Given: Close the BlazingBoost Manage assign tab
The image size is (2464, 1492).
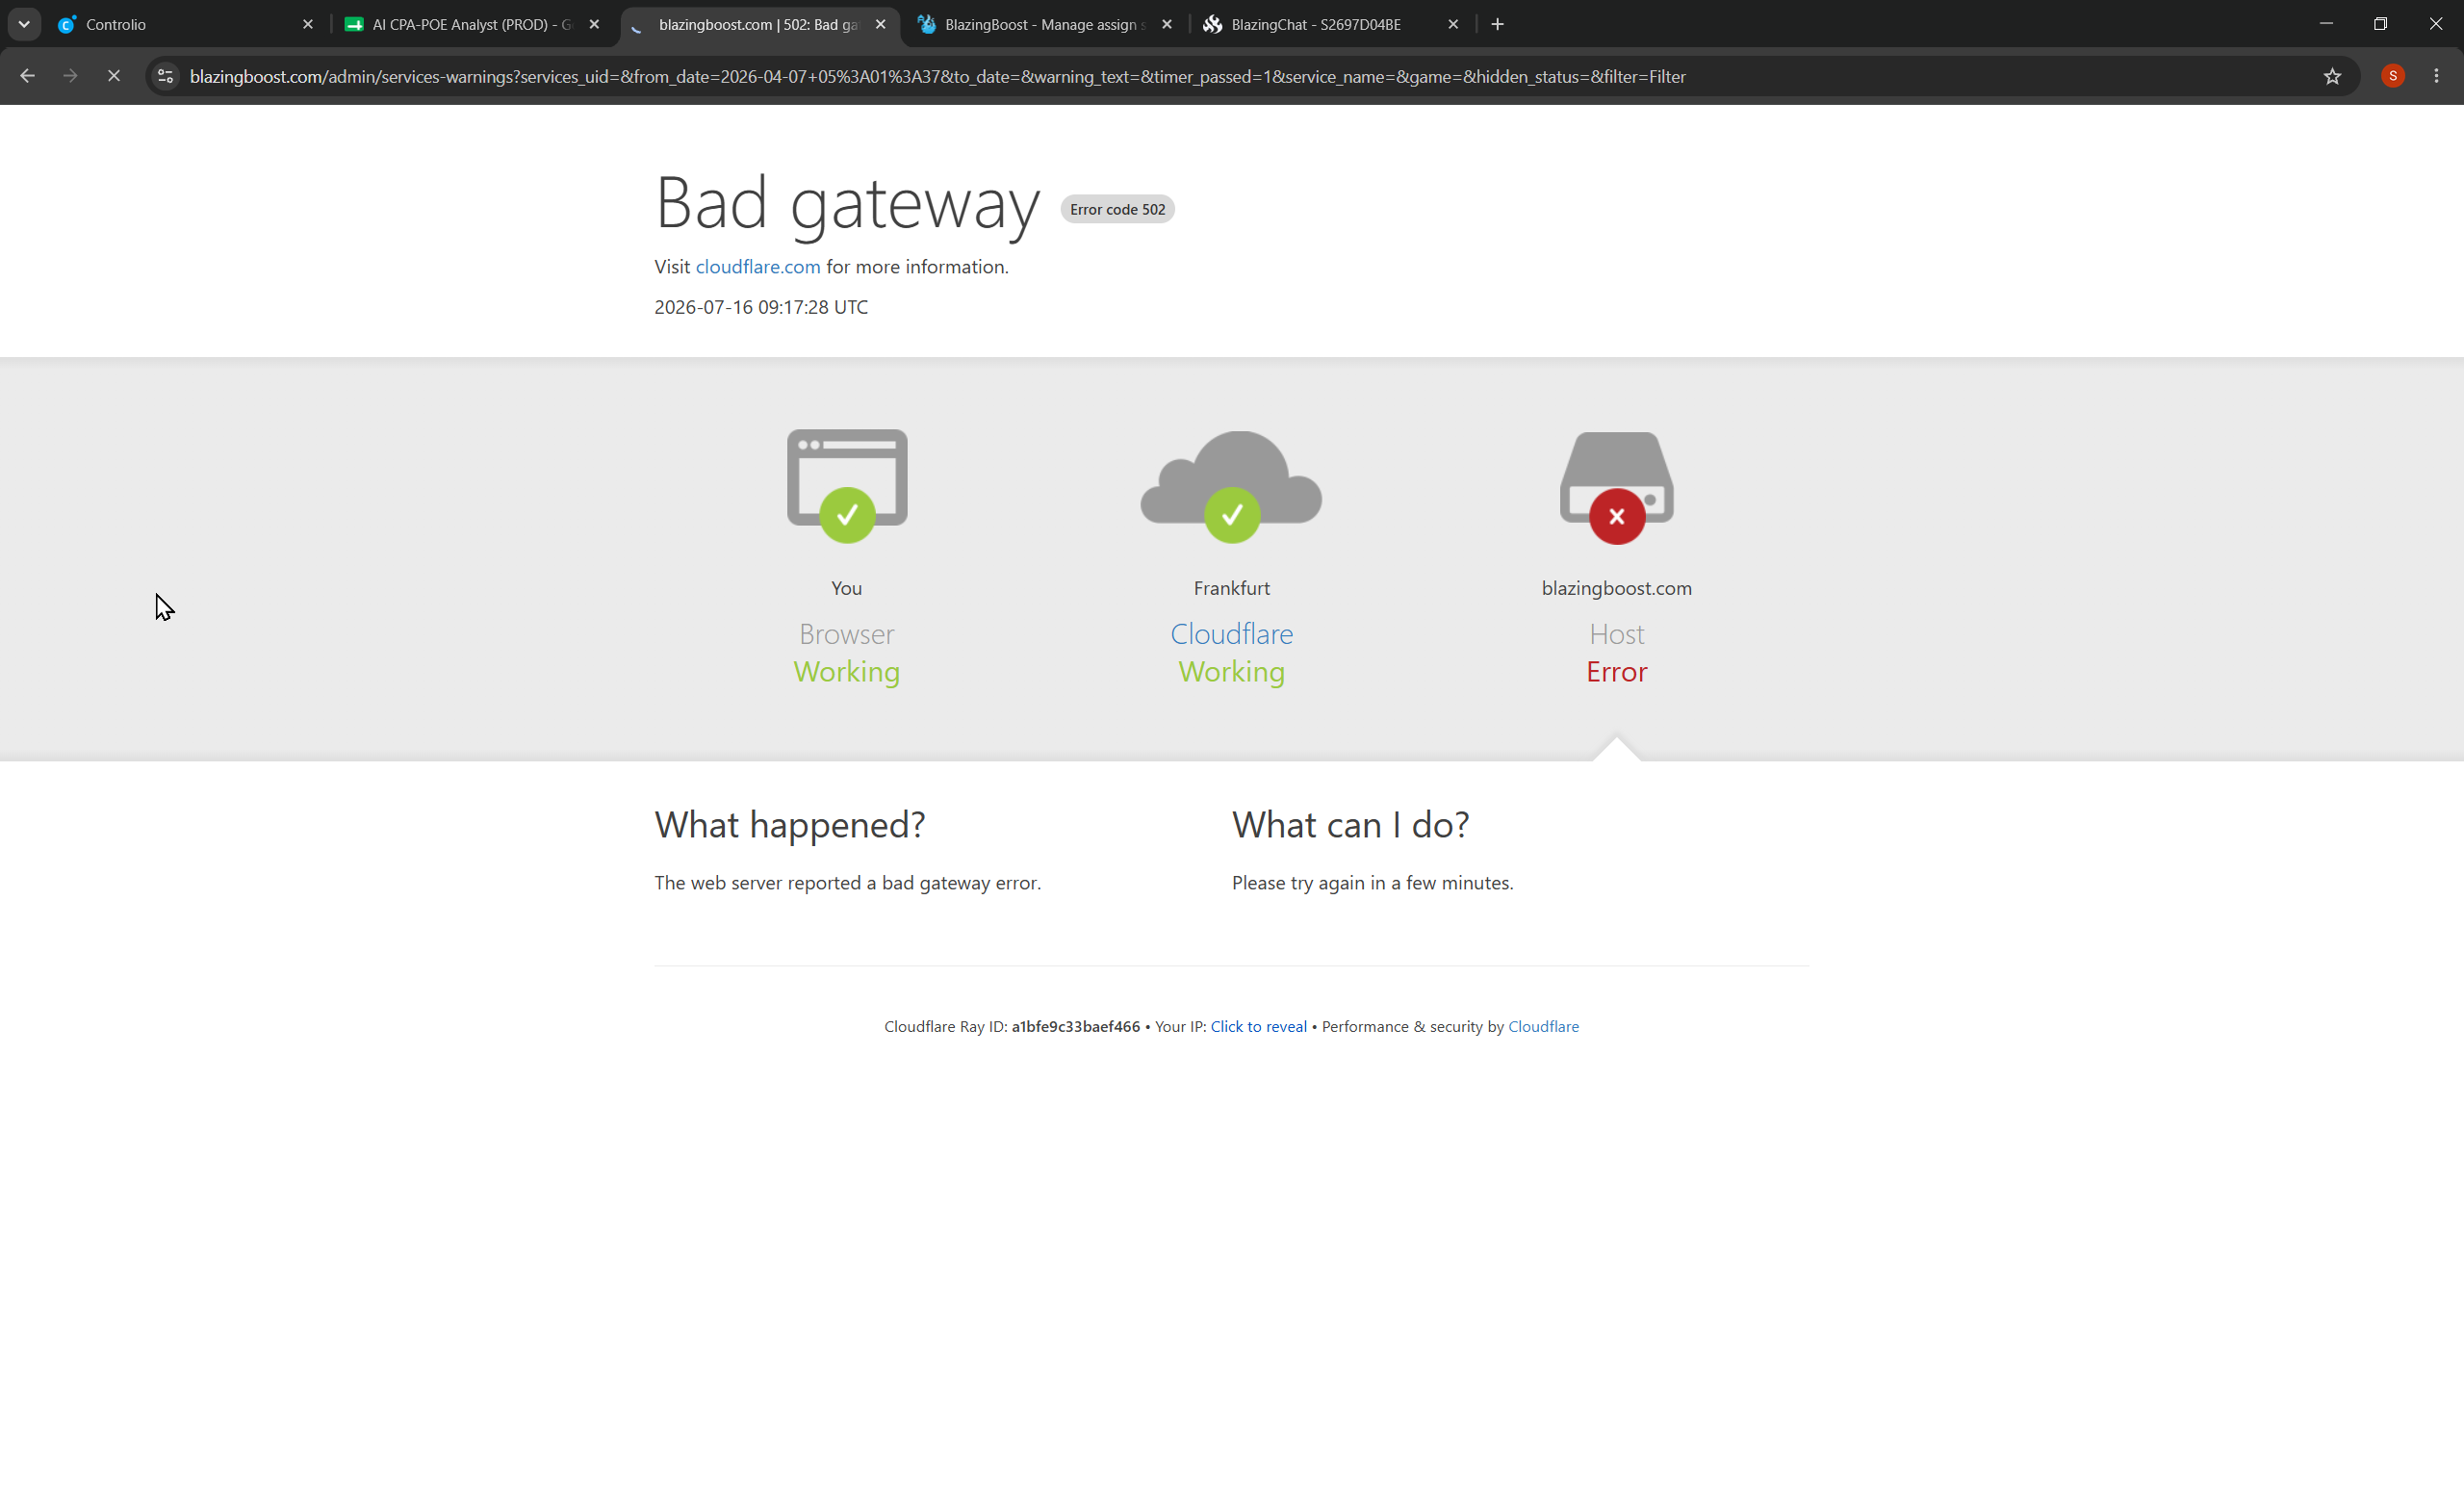Looking at the screenshot, I should [x=1166, y=24].
